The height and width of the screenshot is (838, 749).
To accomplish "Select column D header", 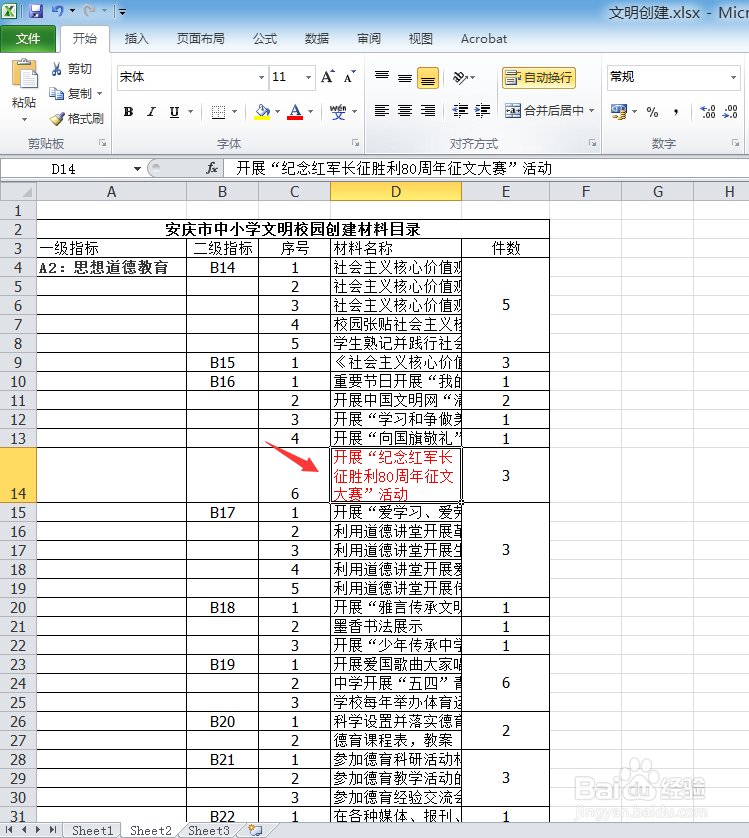I will tap(396, 191).
